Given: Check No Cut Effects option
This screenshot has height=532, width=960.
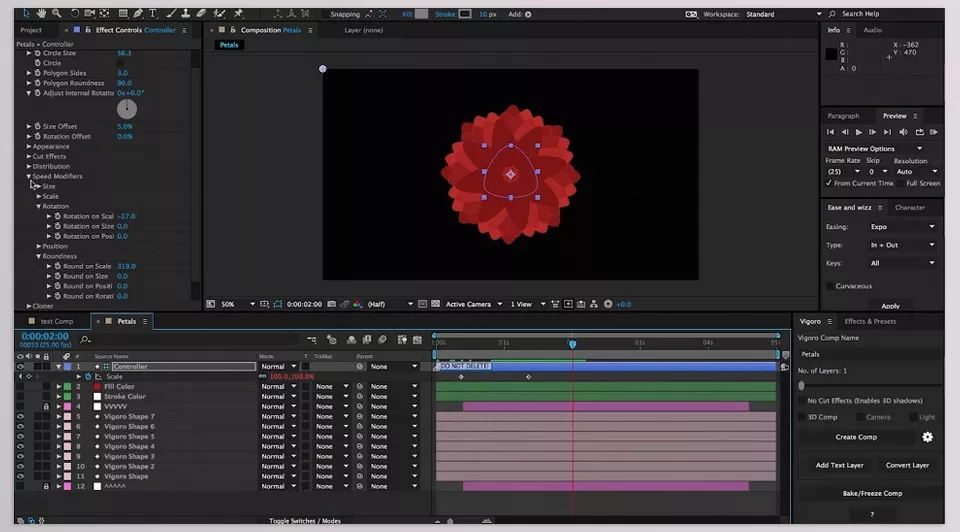Looking at the screenshot, I should 802,400.
